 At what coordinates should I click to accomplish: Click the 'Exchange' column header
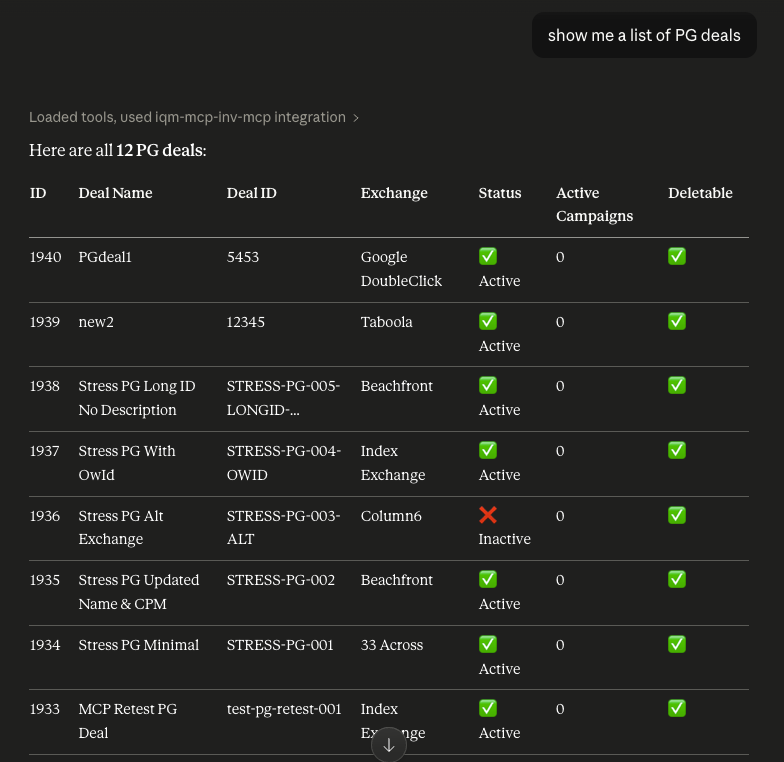tap(394, 193)
